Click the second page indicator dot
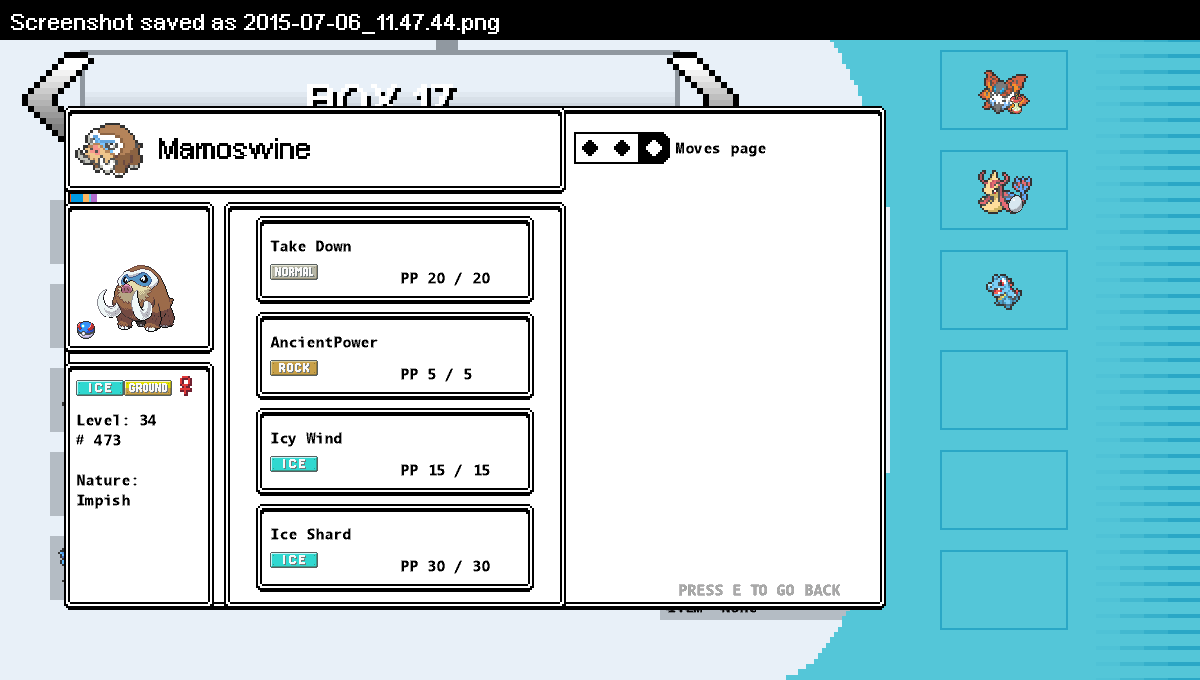1200x680 pixels. point(622,148)
